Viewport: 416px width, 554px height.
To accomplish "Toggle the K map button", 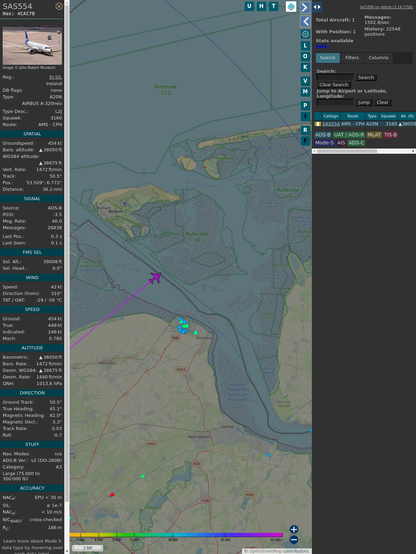I will [x=305, y=67].
